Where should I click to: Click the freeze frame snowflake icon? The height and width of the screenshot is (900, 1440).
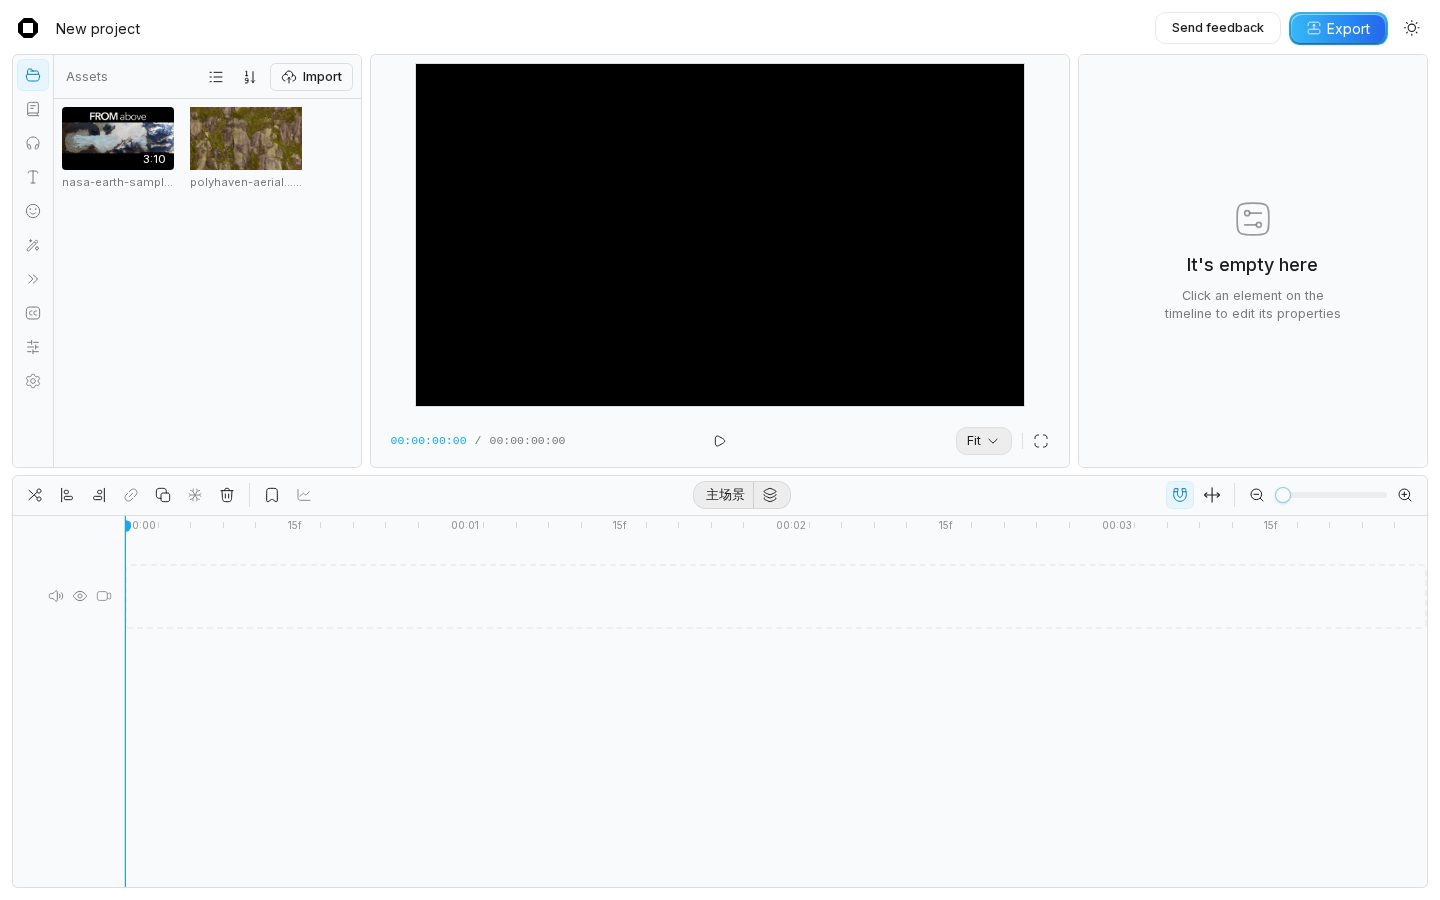[x=195, y=495]
